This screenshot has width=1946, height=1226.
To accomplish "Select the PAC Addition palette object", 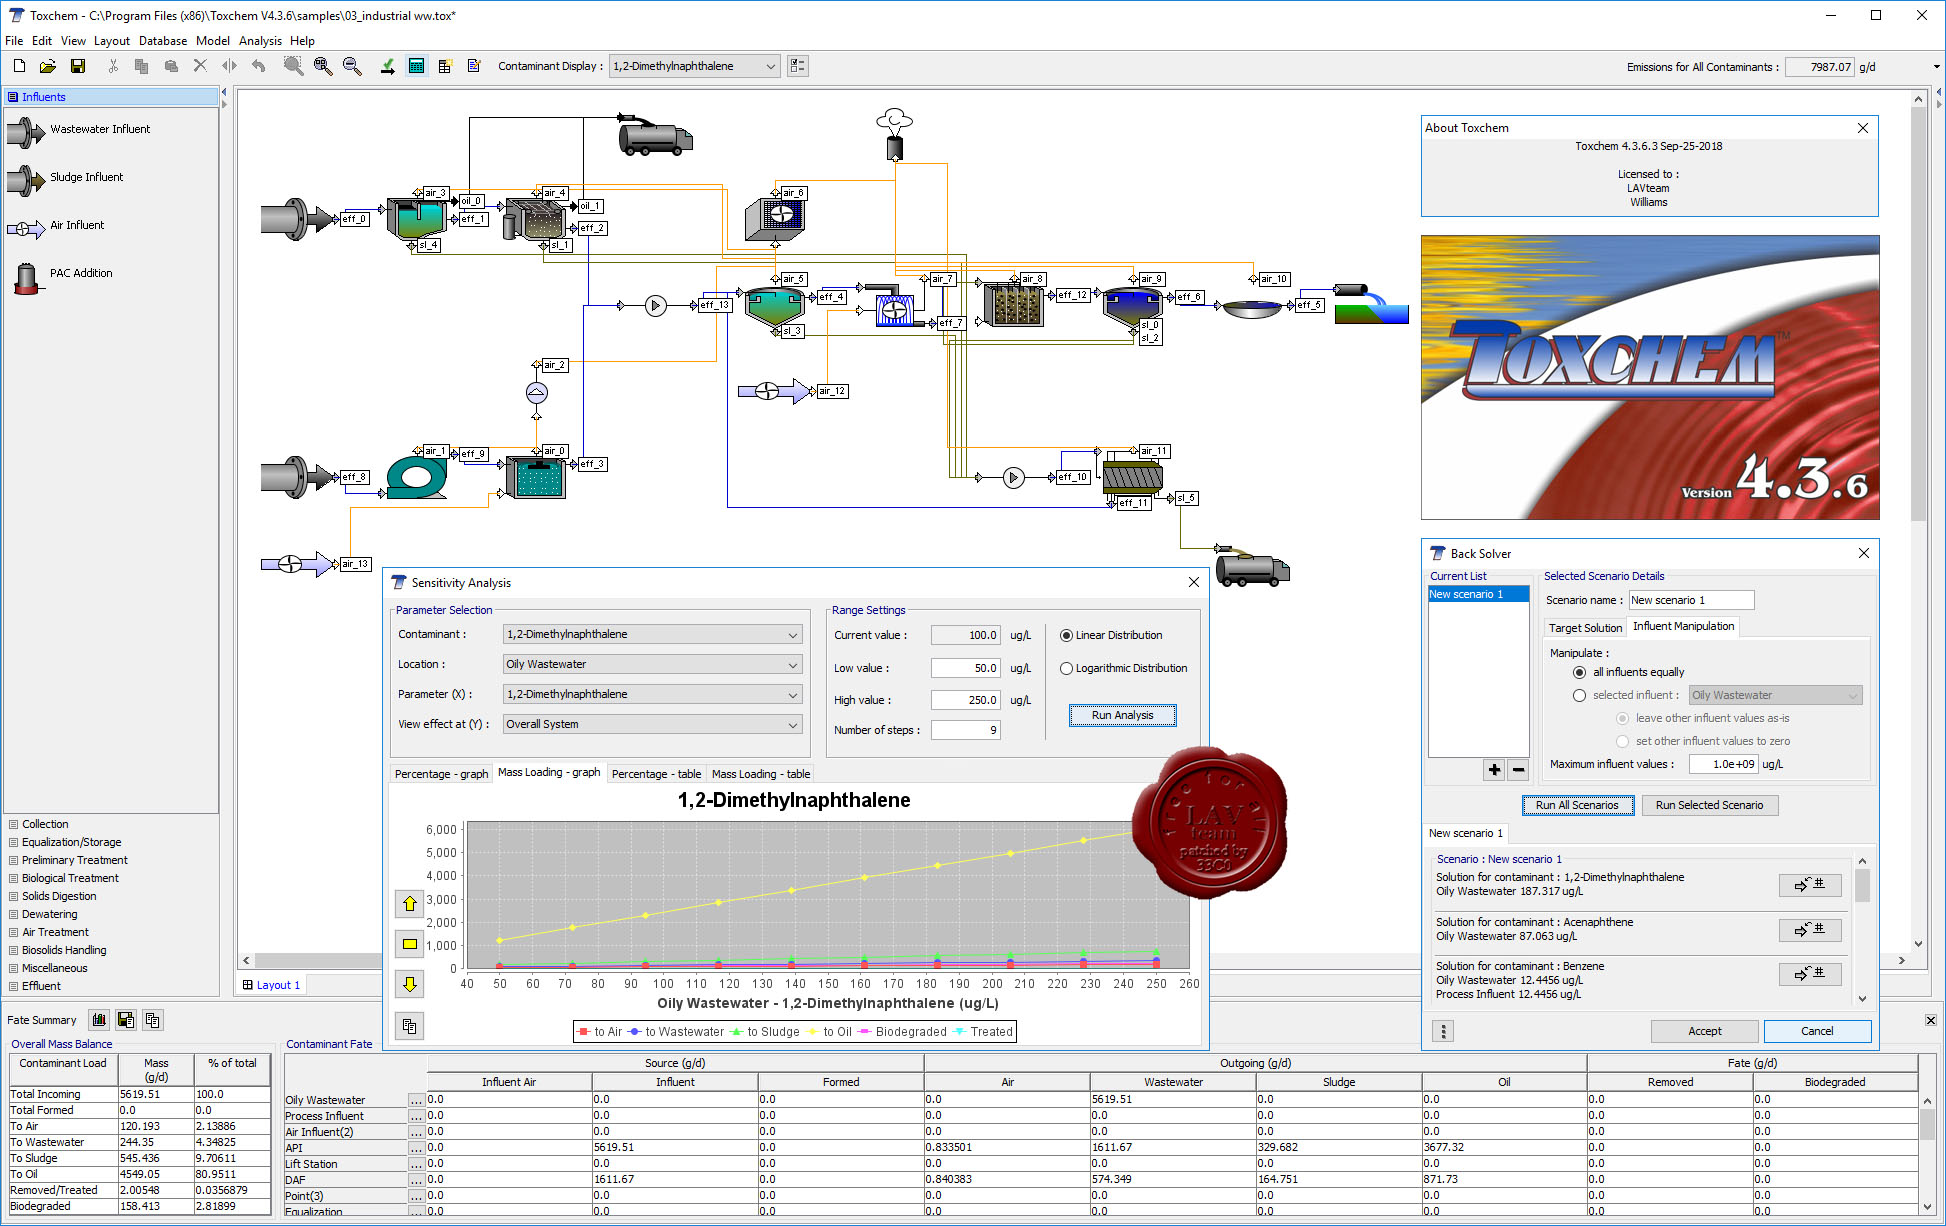I will [62, 275].
